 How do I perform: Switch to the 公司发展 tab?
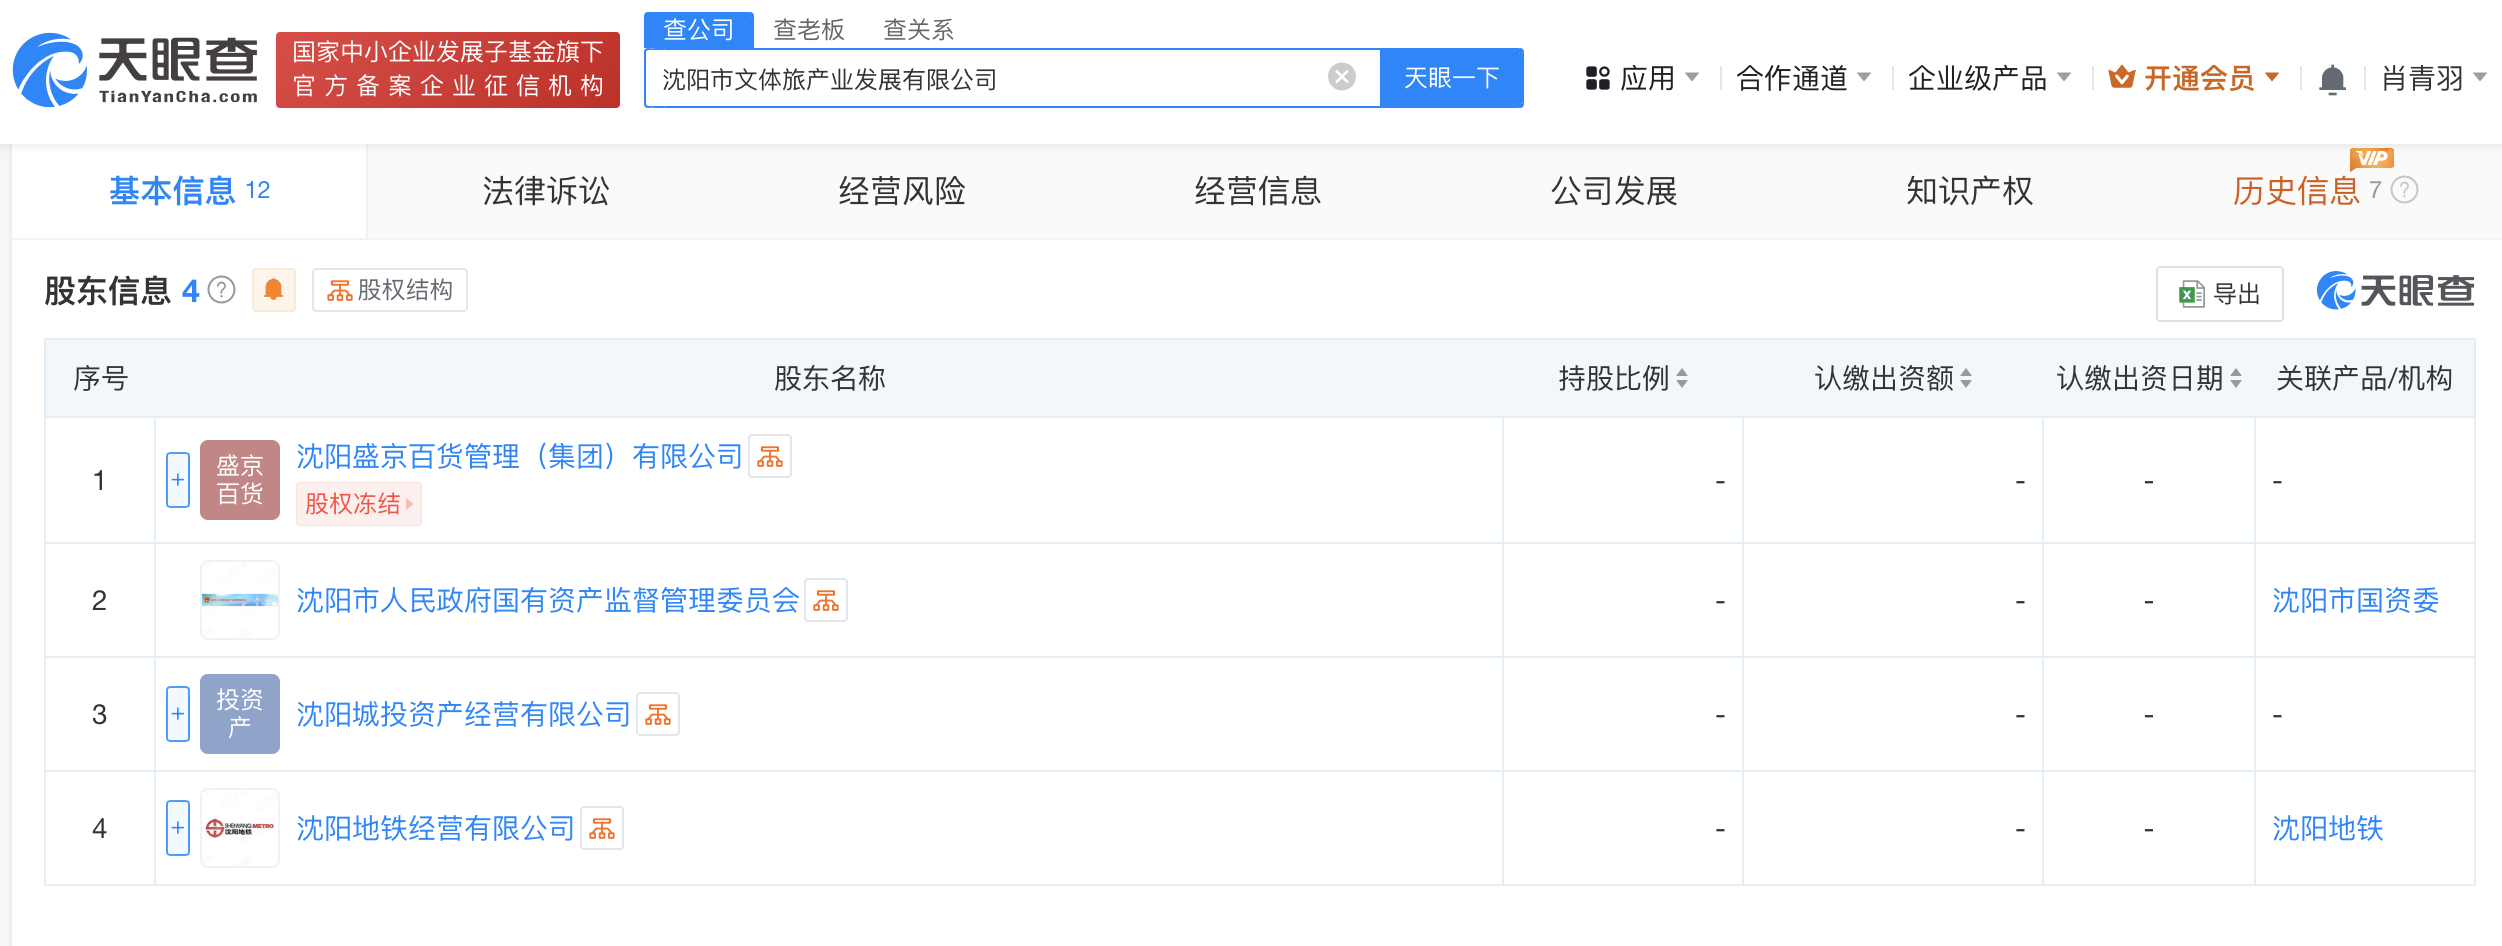tap(1614, 191)
